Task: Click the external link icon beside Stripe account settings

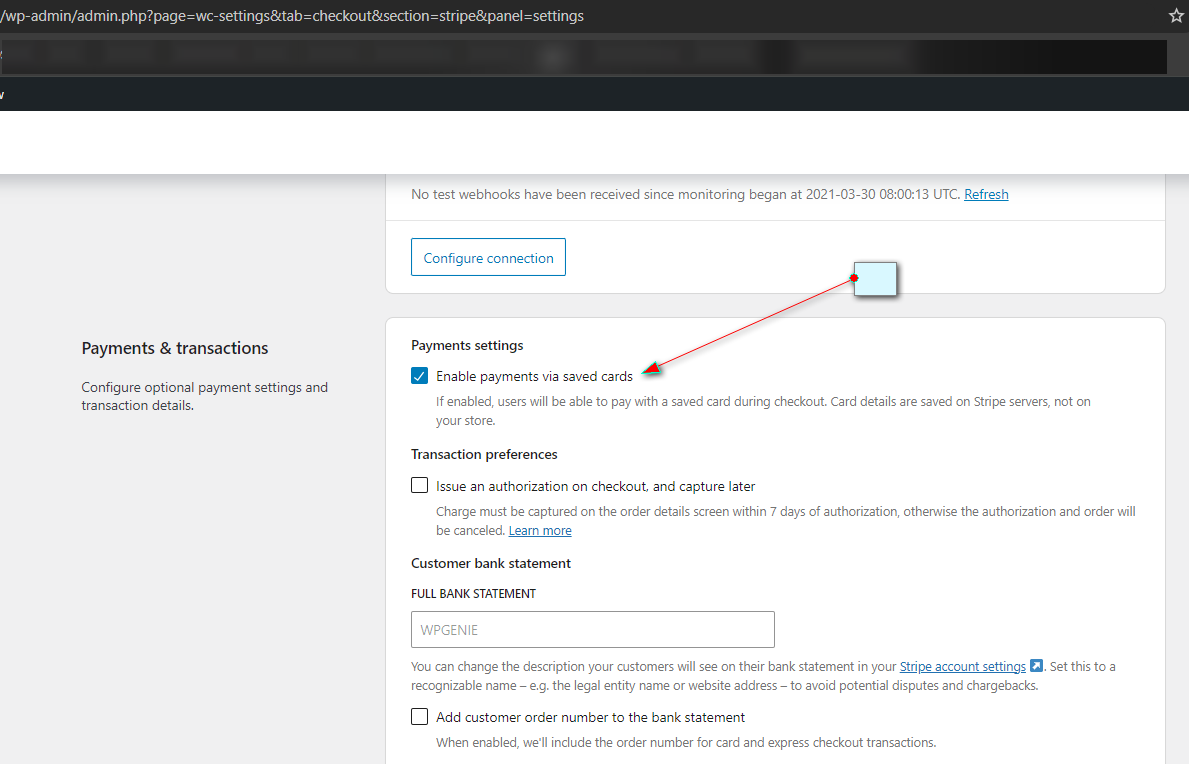Action: coord(1036,666)
